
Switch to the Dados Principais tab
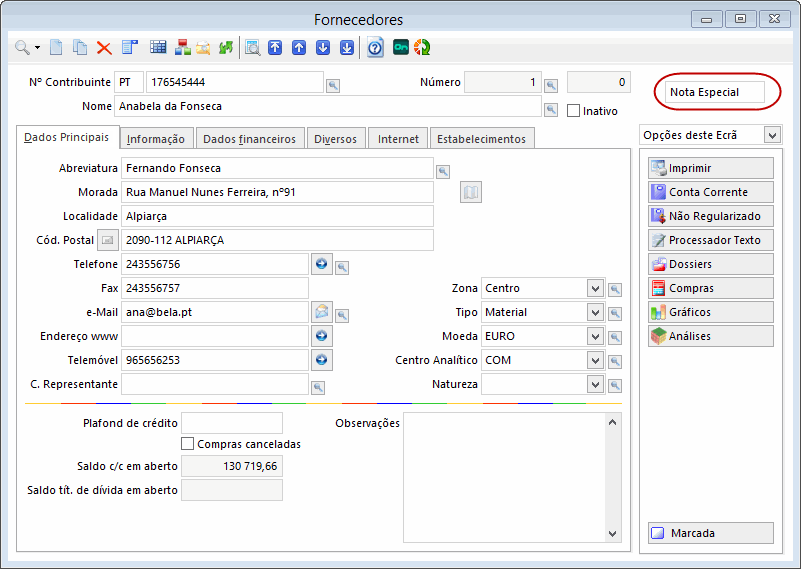click(66, 137)
